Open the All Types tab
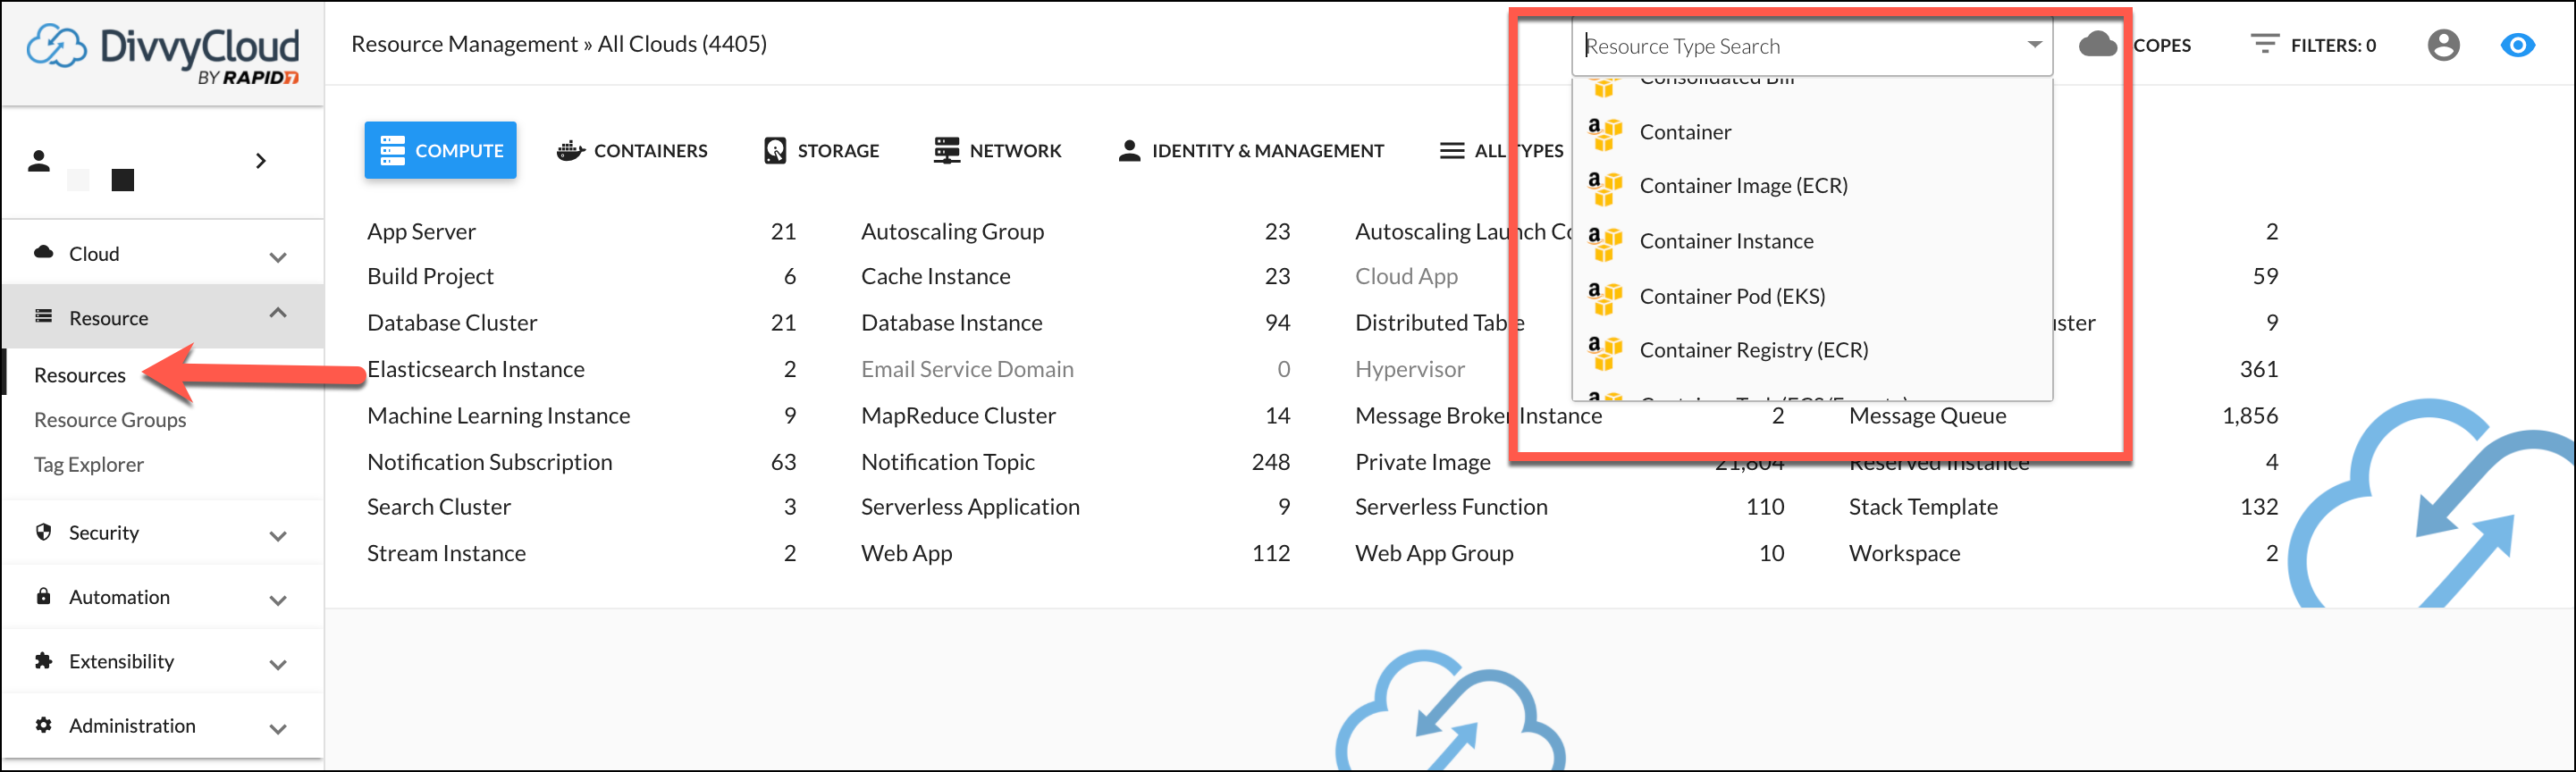 click(1501, 150)
